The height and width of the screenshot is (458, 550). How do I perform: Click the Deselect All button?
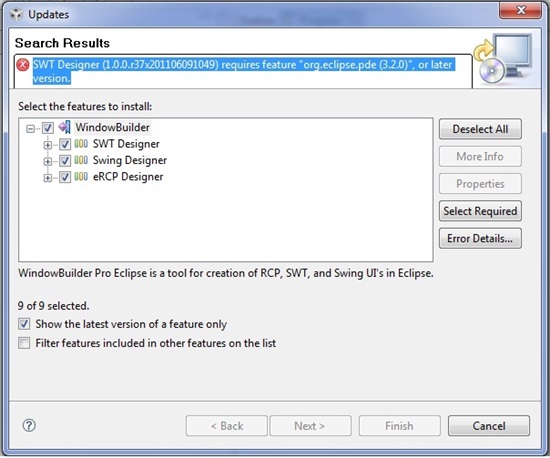[480, 129]
